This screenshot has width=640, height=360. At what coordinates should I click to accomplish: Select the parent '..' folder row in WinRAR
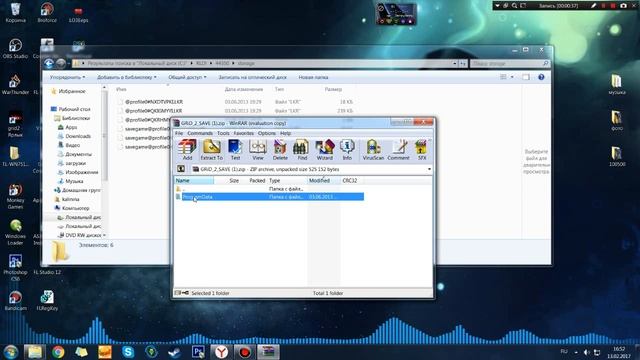[269, 189]
